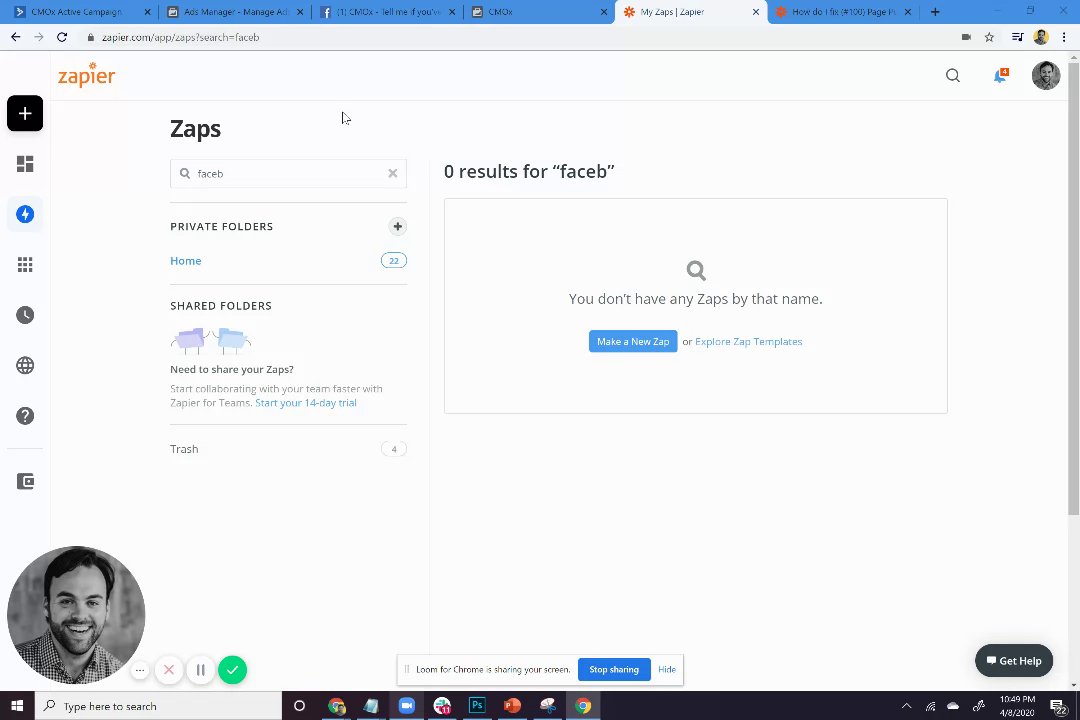Select the Zaps lightning bolt icon
1080x720 pixels.
[x=25, y=214]
